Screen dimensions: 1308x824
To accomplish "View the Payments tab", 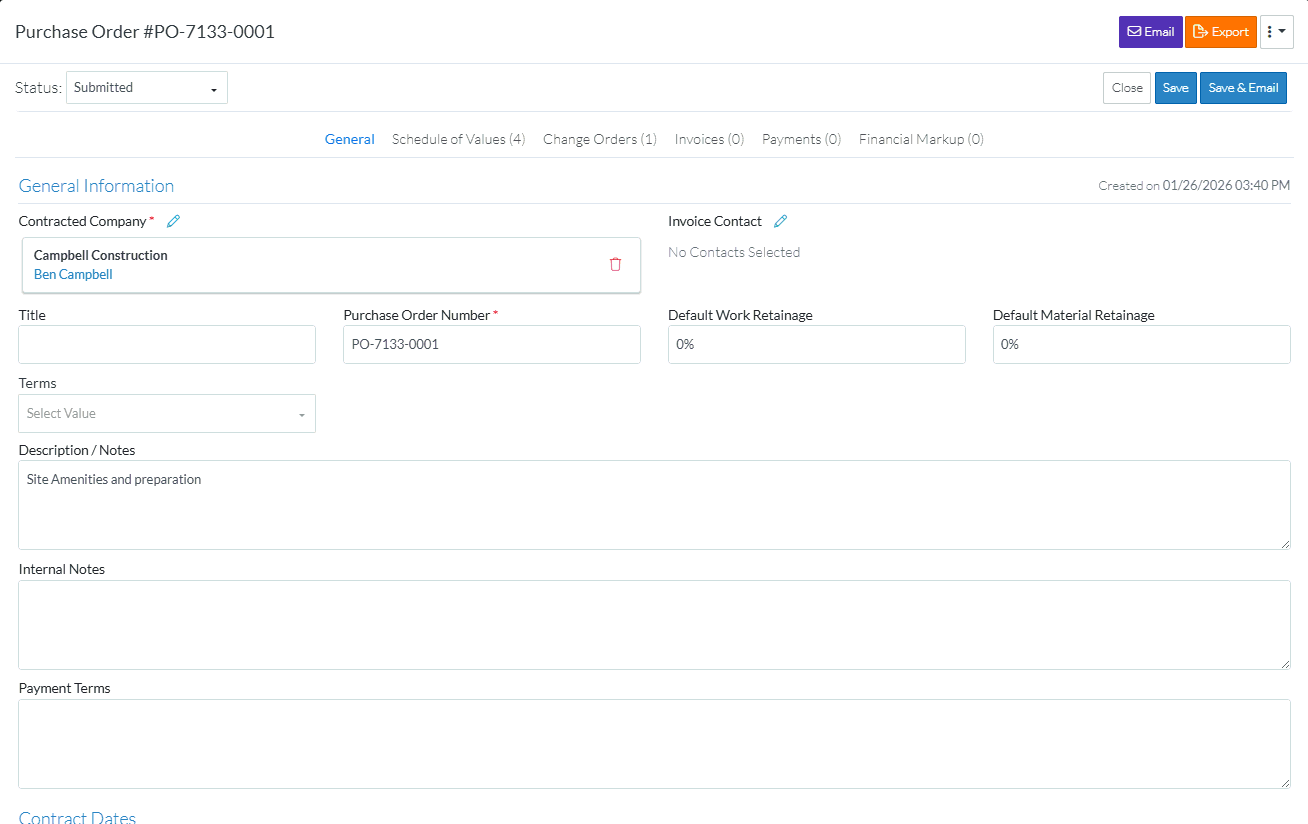I will [x=801, y=139].
